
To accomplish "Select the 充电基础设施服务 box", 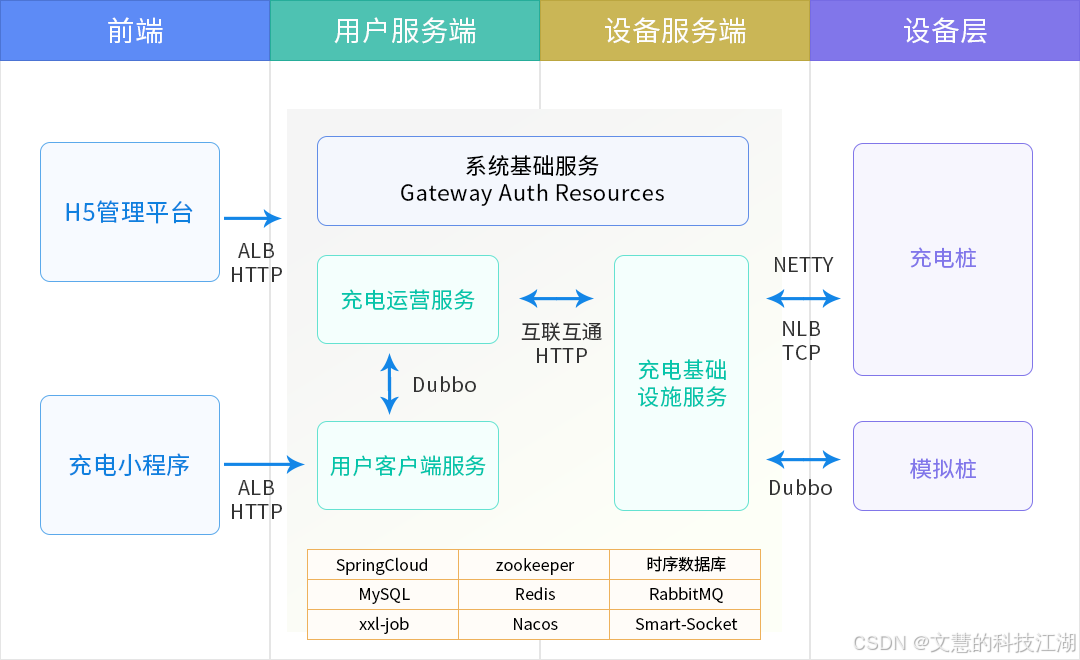I will coord(681,383).
